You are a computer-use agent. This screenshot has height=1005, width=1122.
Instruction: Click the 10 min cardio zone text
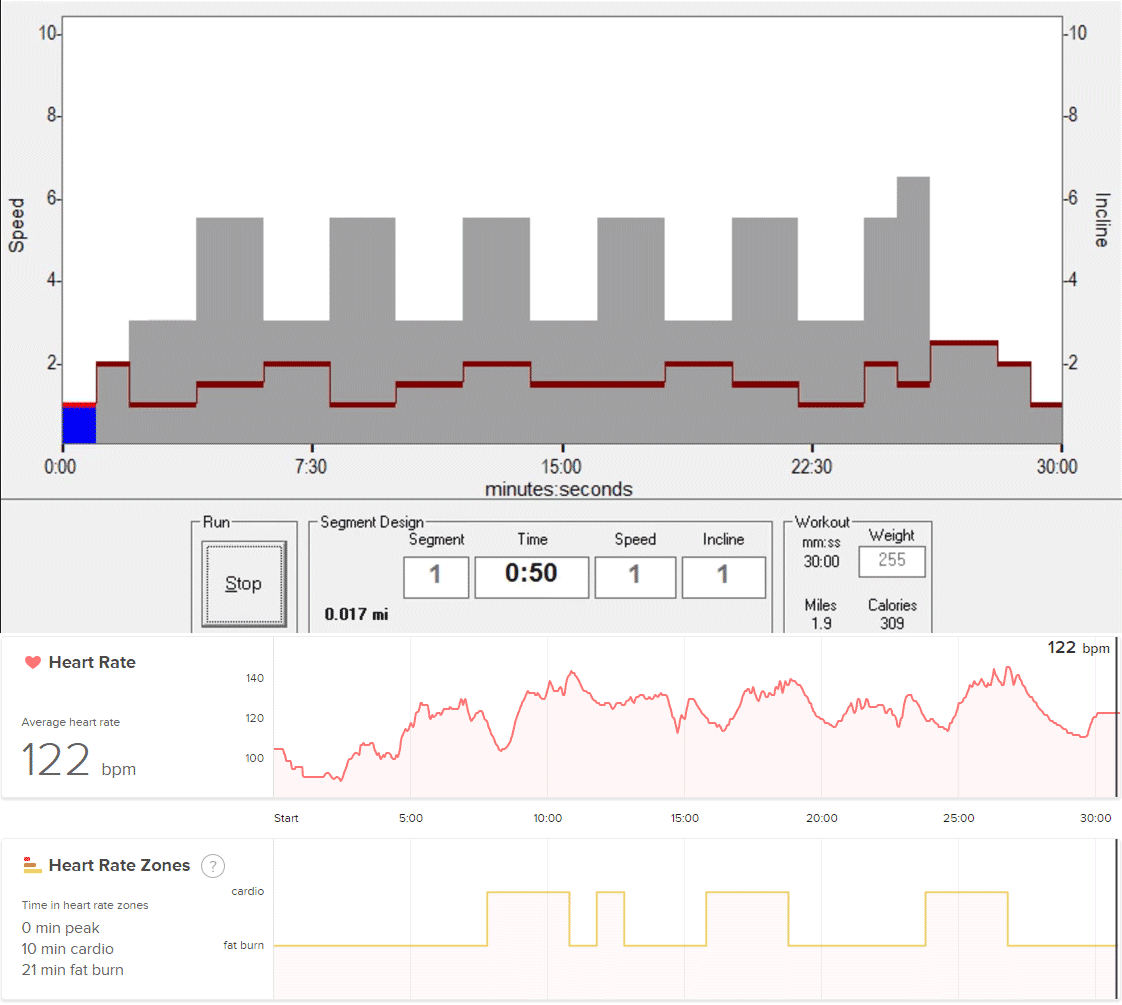(68, 949)
